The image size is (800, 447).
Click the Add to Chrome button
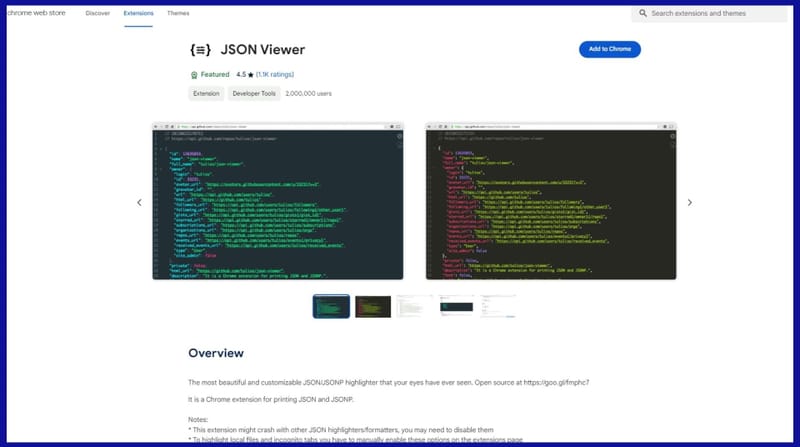point(609,49)
